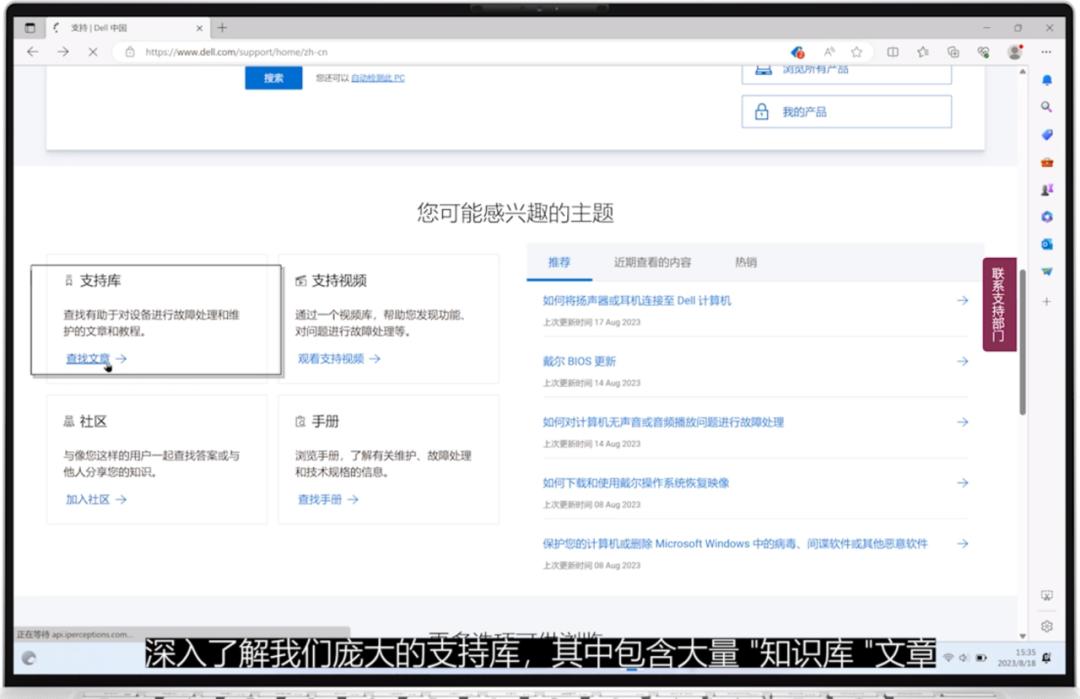
Task: Switch to the 热销 tab
Action: click(748, 262)
